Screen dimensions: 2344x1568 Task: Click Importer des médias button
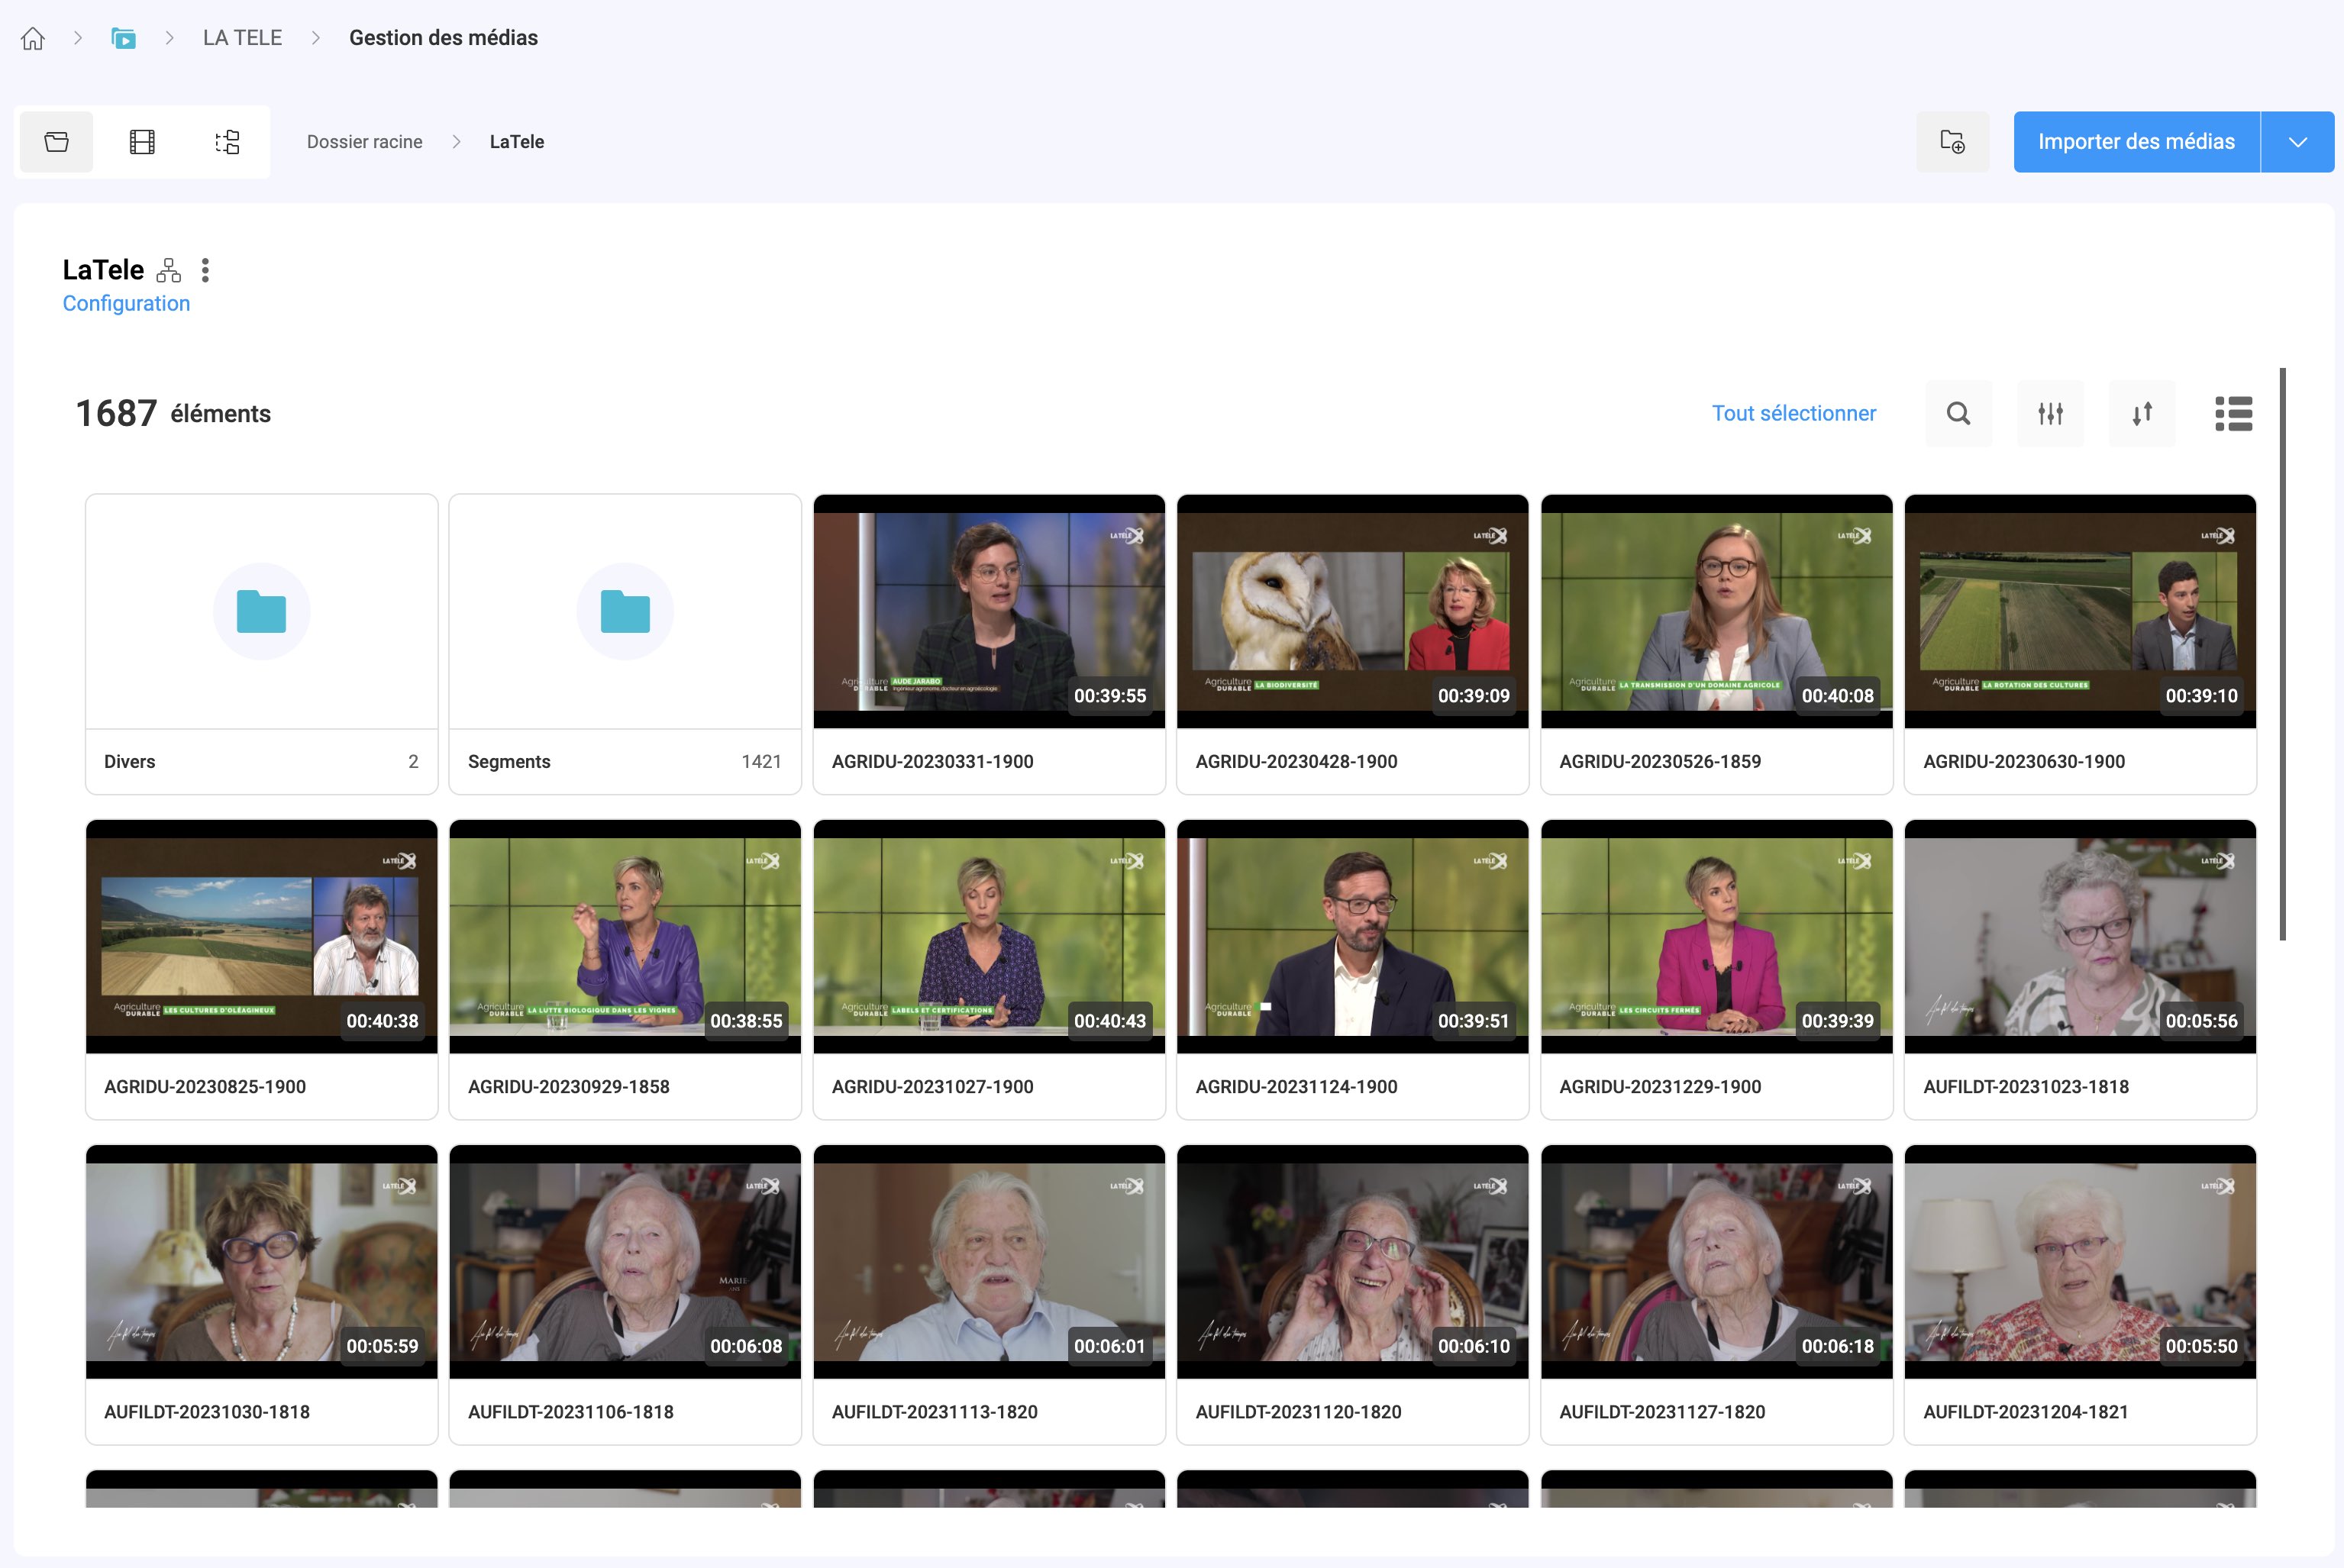[x=2136, y=142]
